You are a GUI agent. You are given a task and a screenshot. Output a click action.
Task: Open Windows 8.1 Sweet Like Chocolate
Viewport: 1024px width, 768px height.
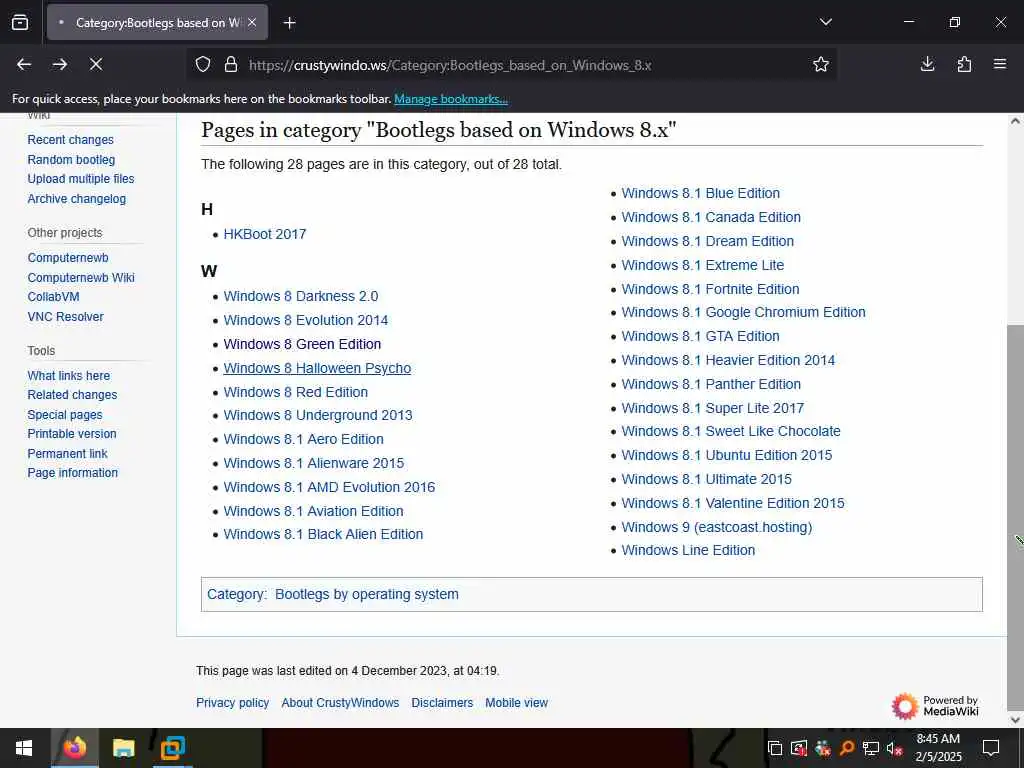[x=731, y=431]
